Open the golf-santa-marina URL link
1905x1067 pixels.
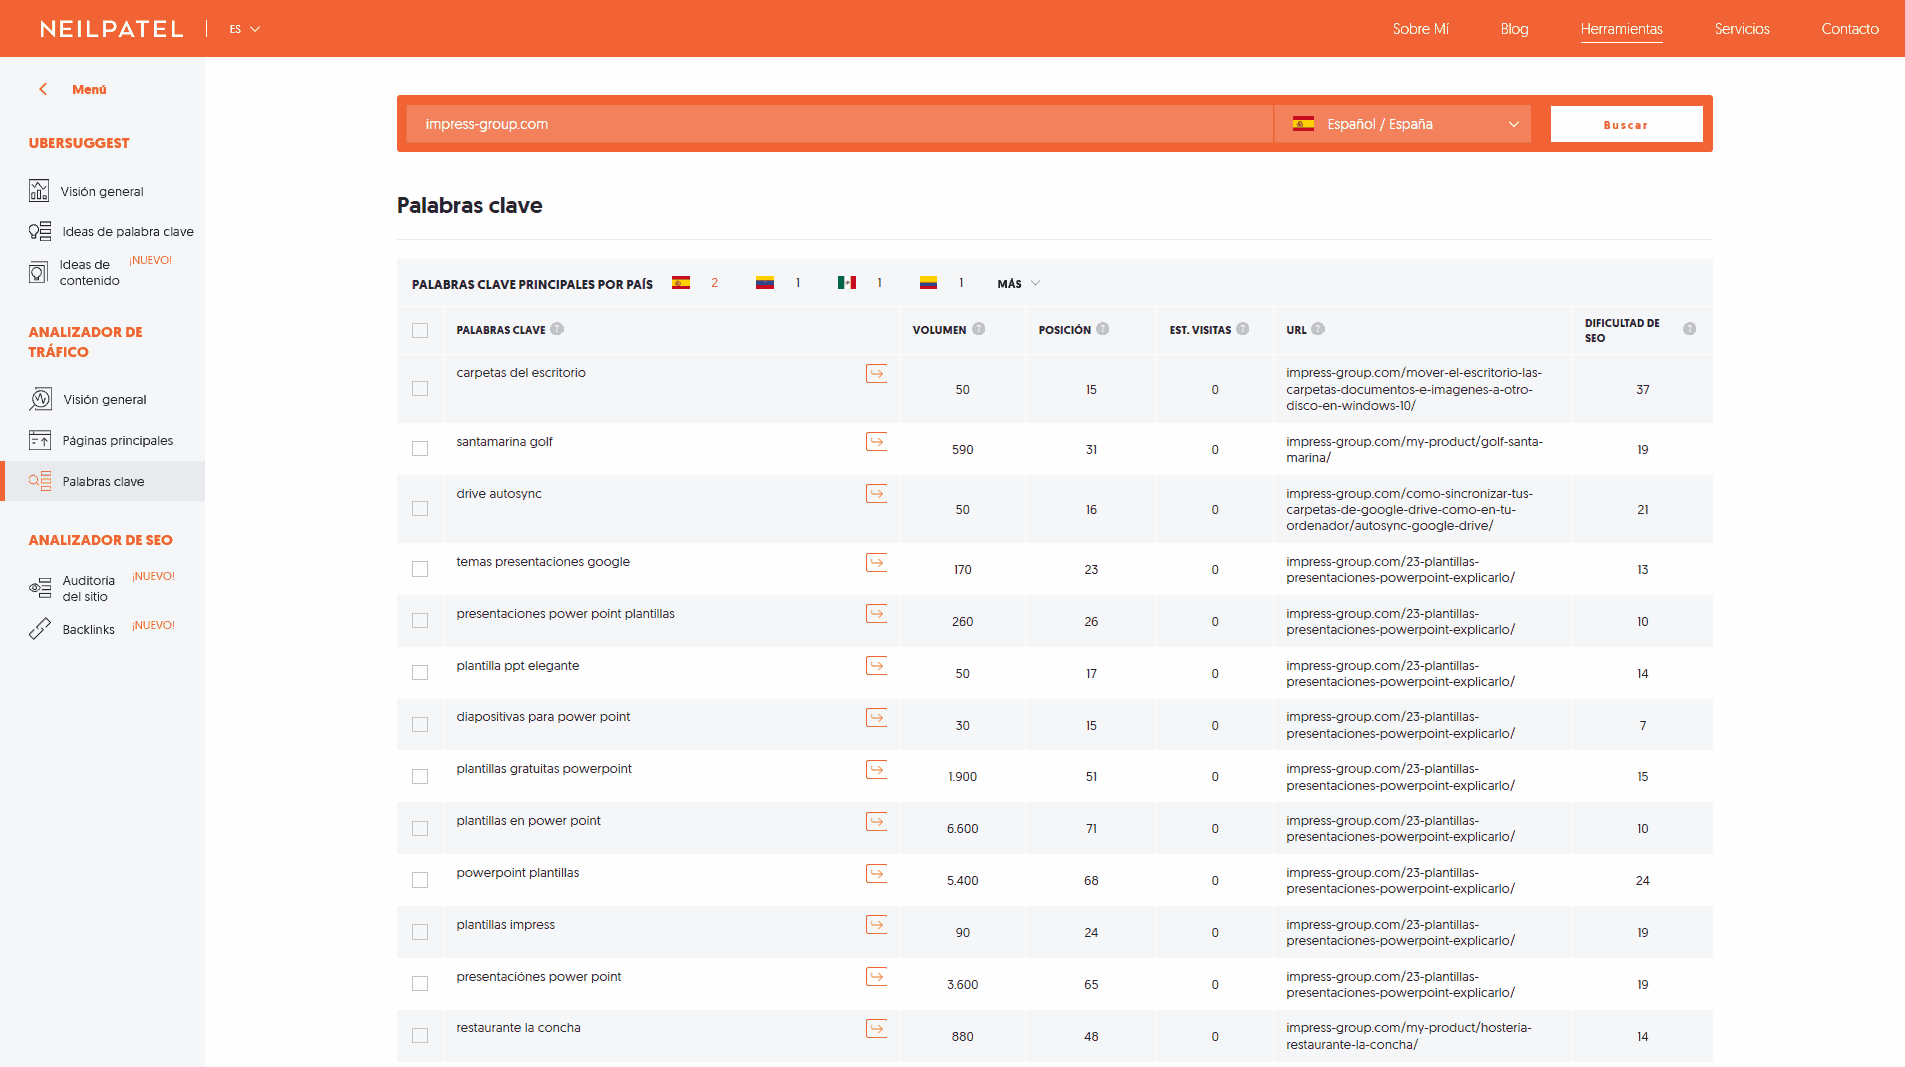1414,449
